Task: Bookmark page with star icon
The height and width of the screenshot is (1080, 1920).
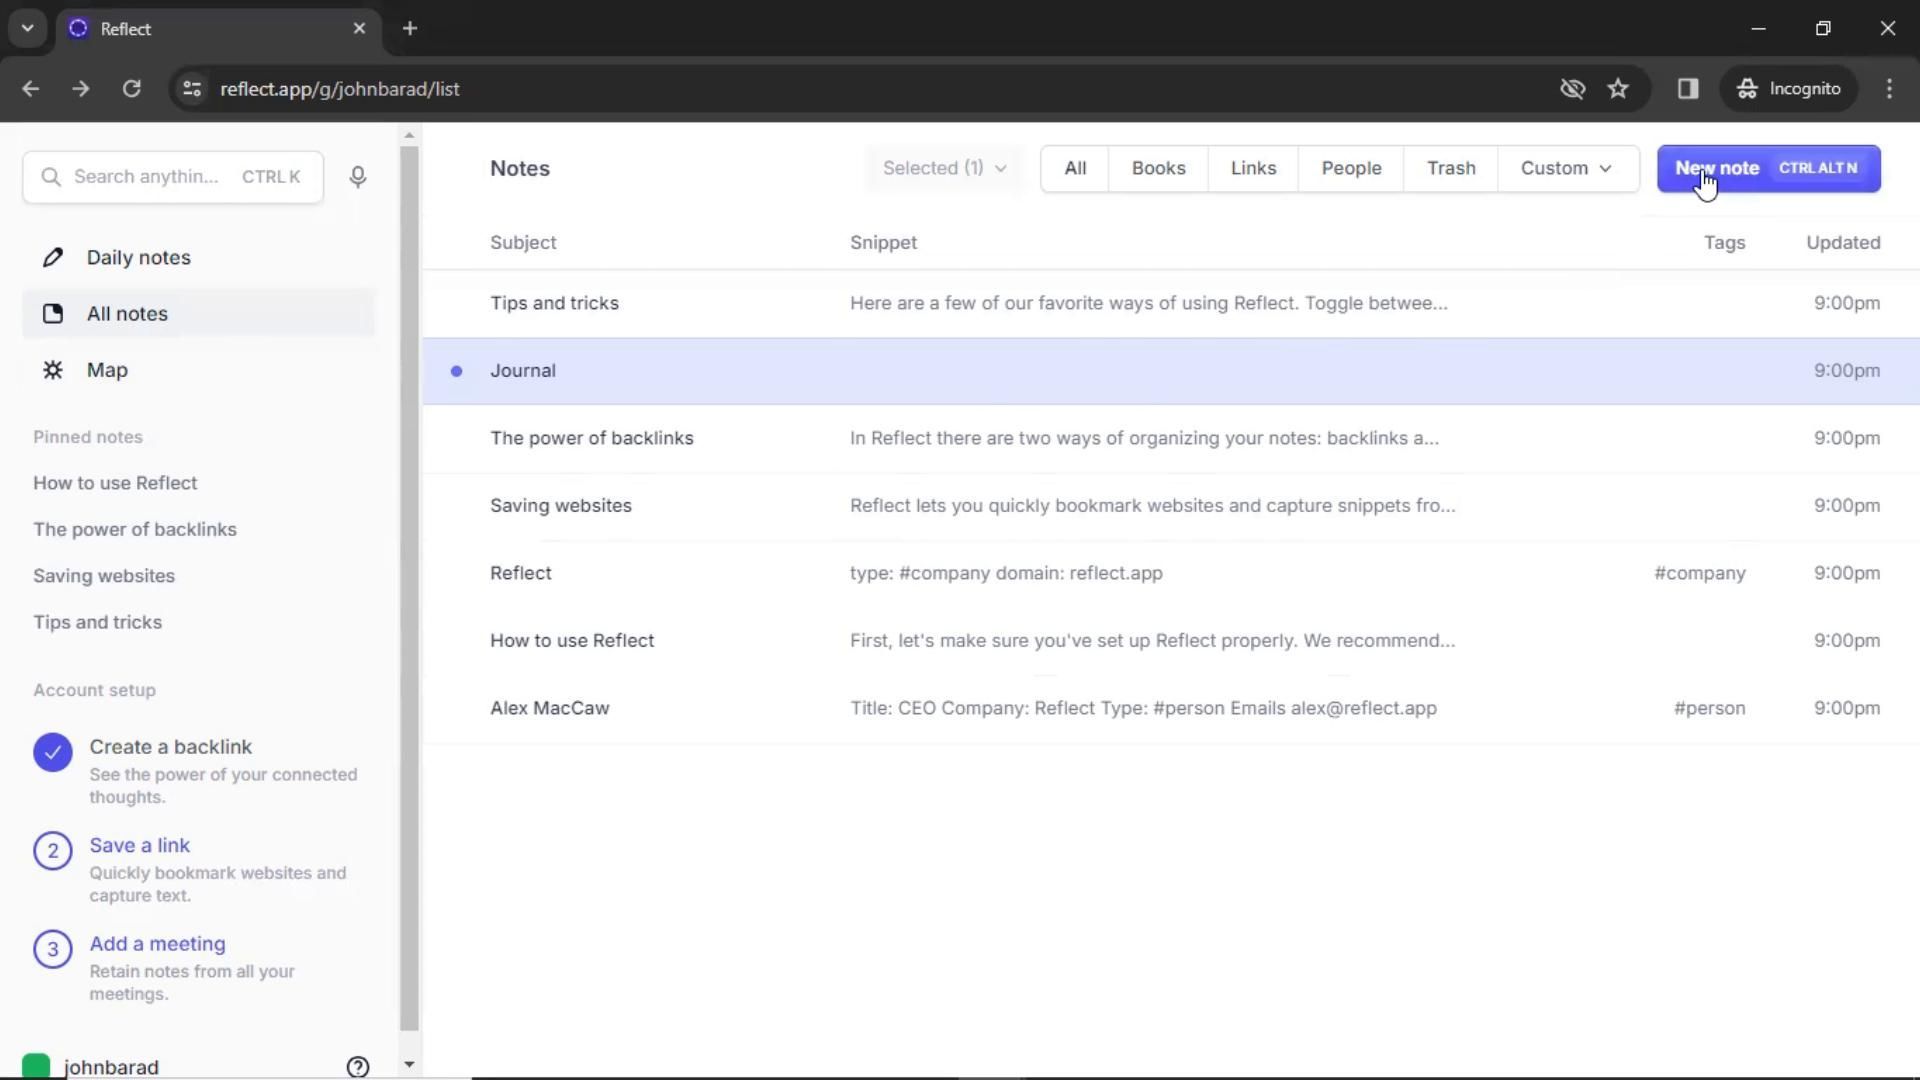Action: pos(1618,89)
